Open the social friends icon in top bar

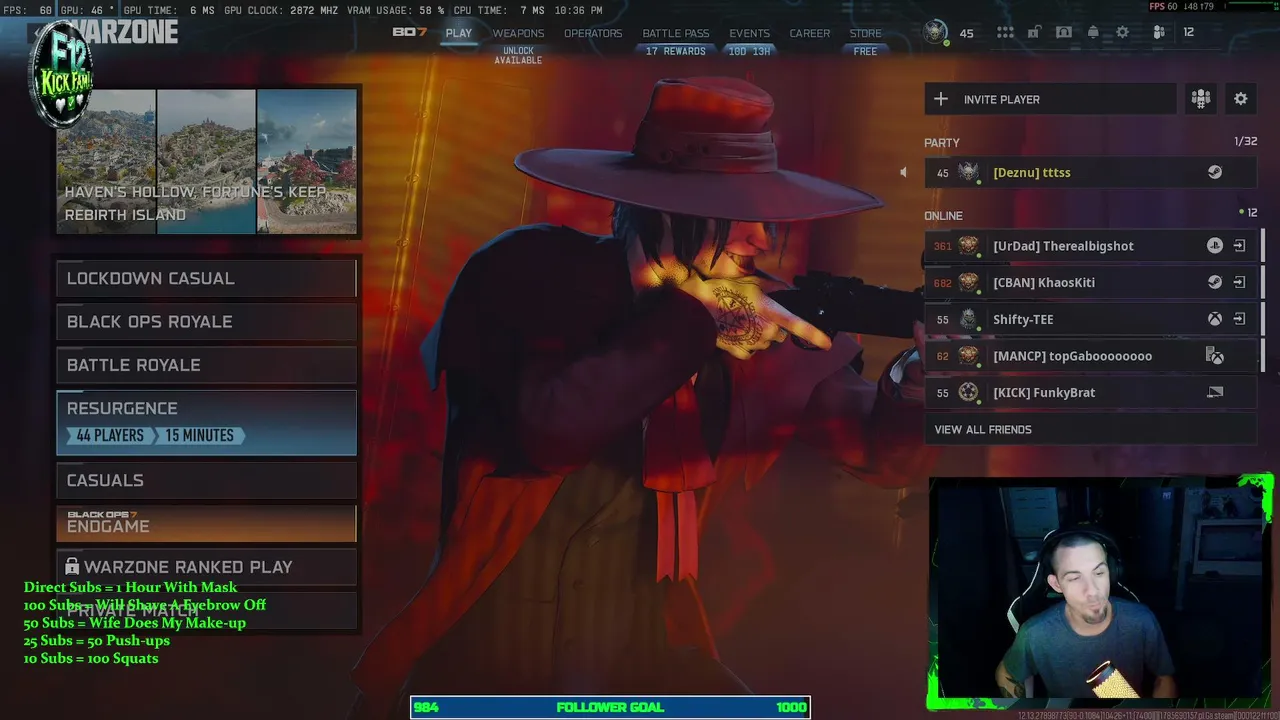1159,33
